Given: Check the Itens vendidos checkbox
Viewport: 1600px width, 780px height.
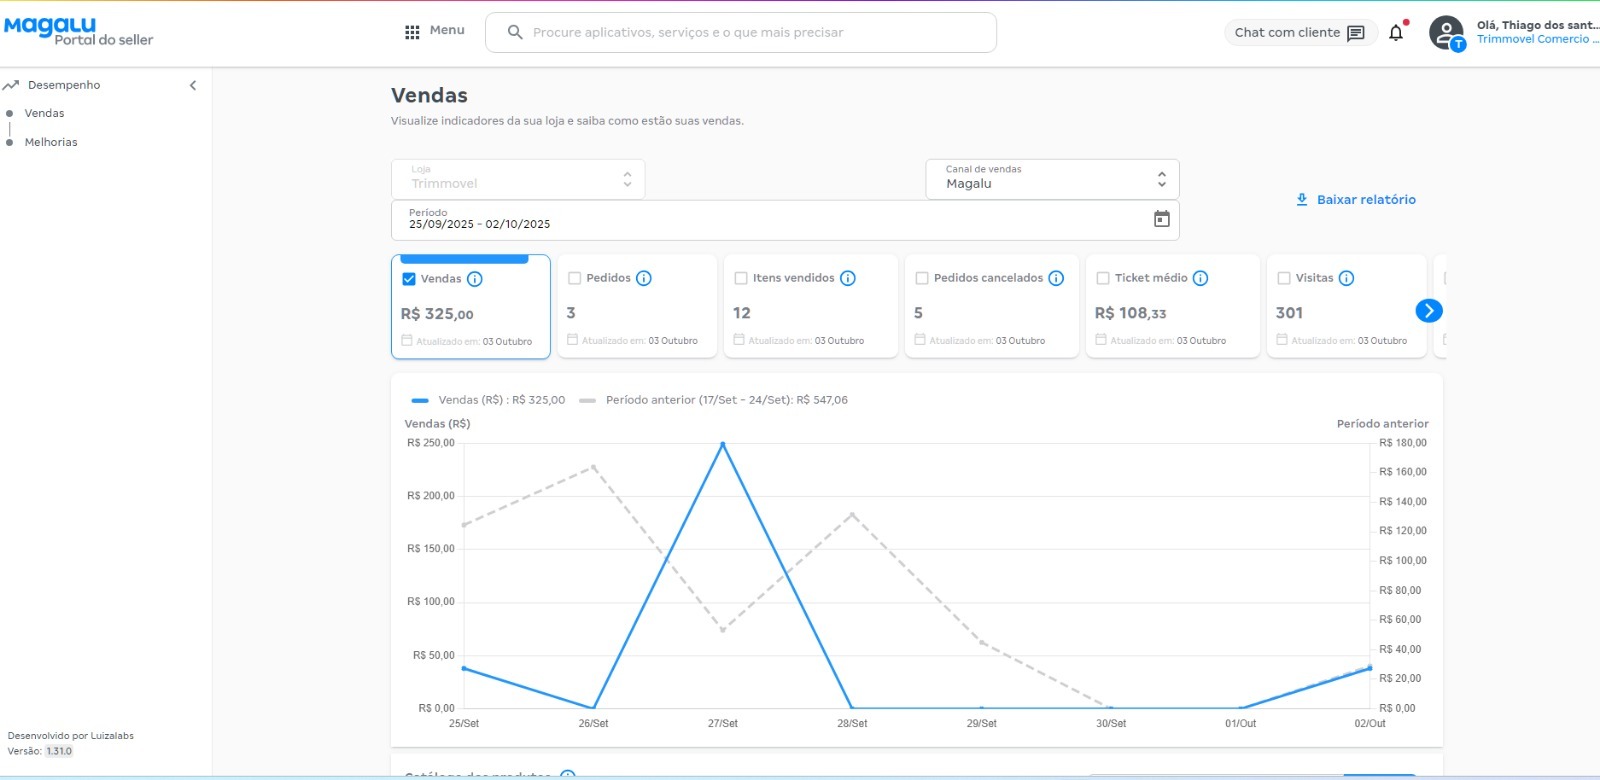Looking at the screenshot, I should click(741, 278).
